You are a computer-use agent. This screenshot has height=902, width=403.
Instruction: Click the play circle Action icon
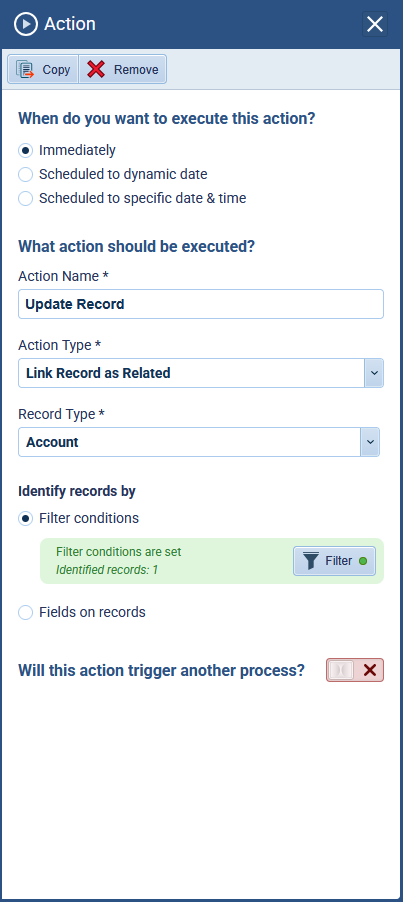point(26,24)
